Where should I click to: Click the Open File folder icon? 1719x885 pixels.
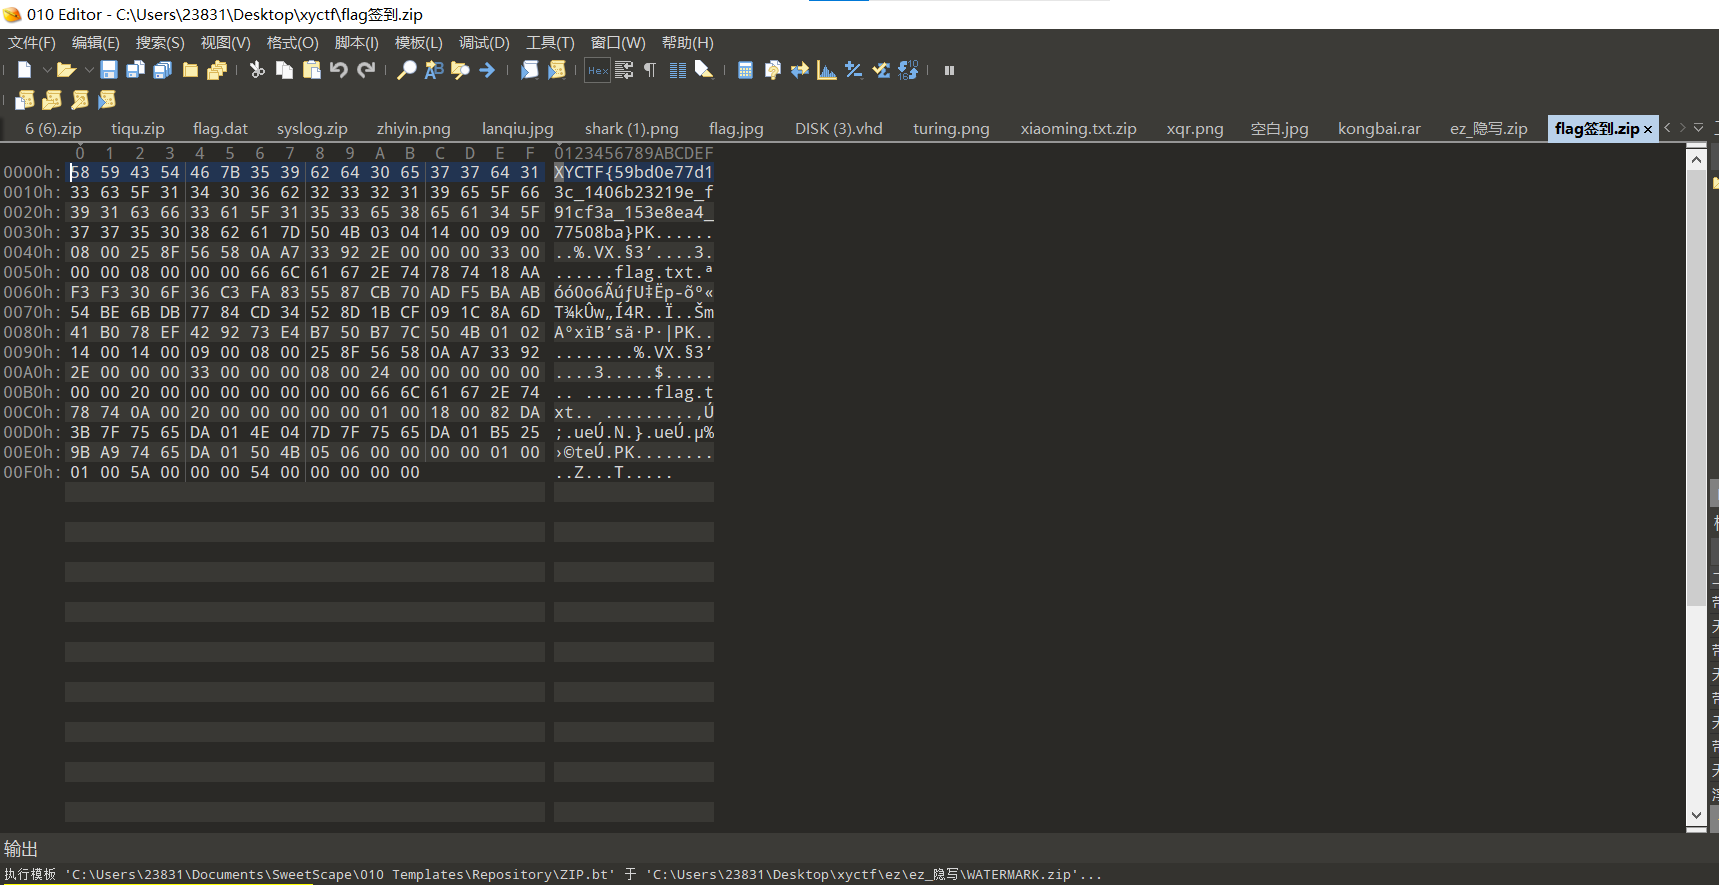click(x=66, y=70)
